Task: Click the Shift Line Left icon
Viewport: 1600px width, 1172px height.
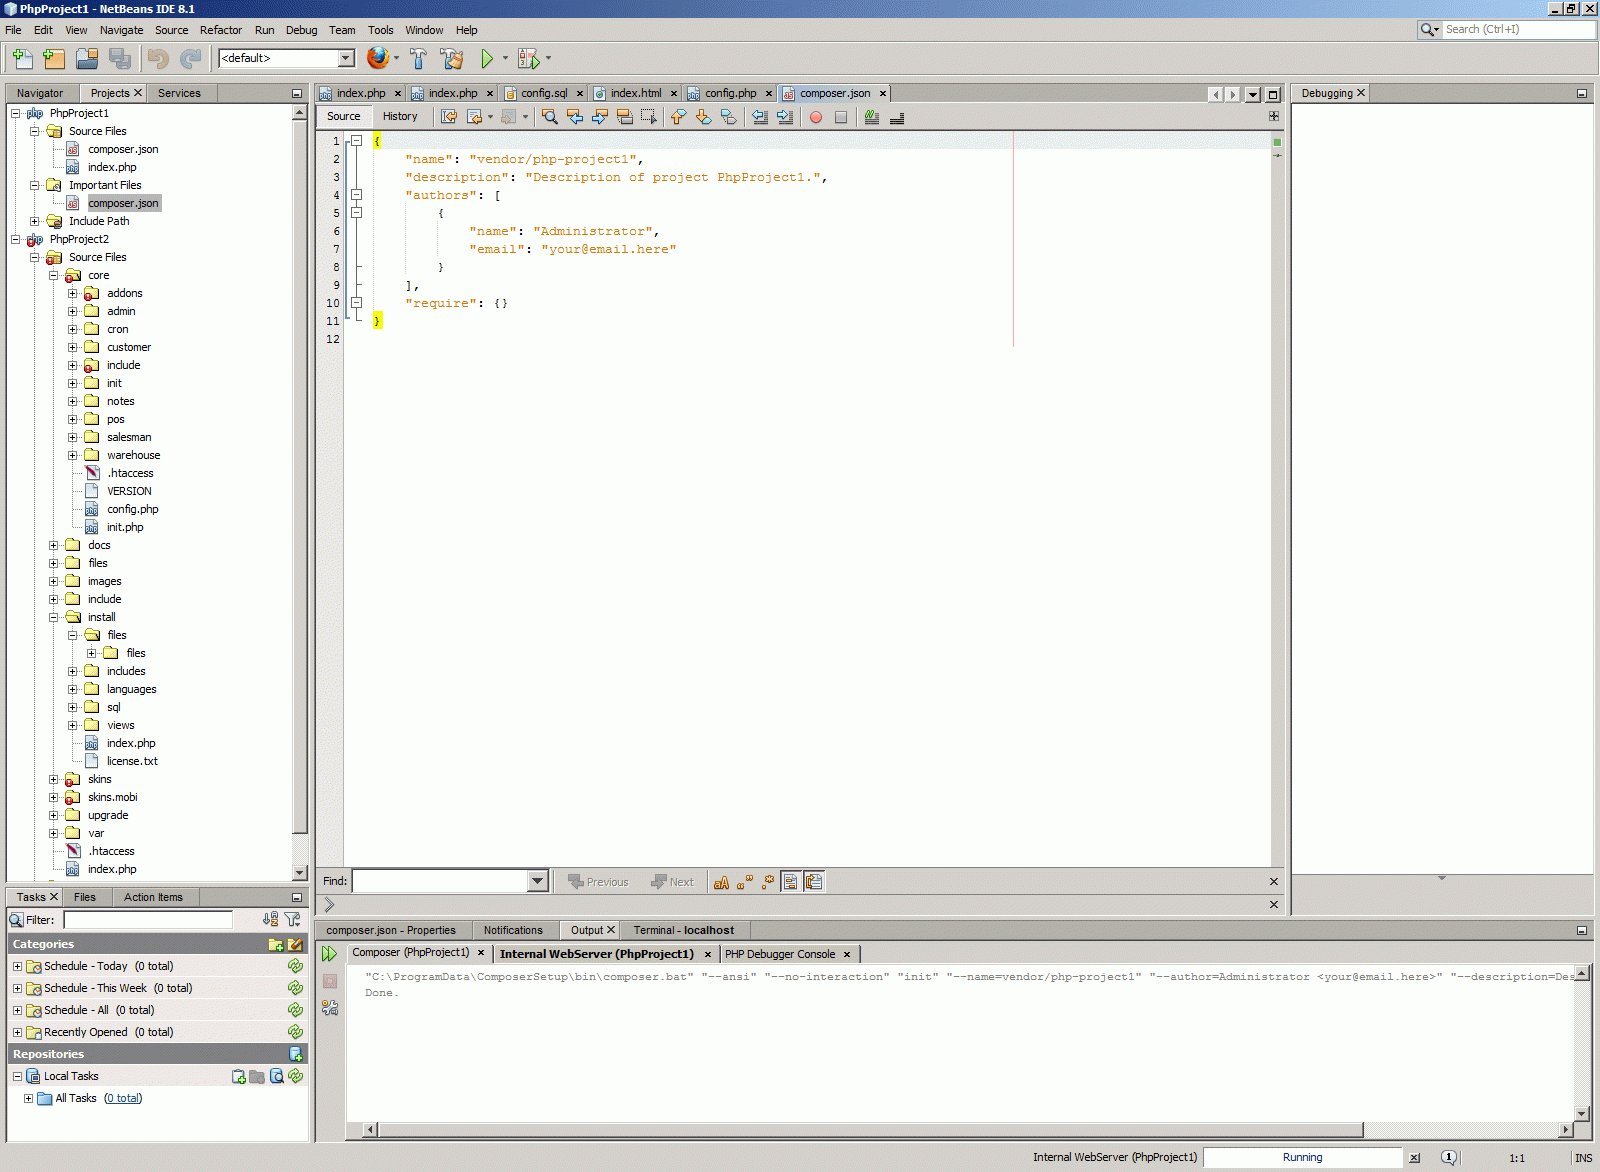Action: pos(760,117)
